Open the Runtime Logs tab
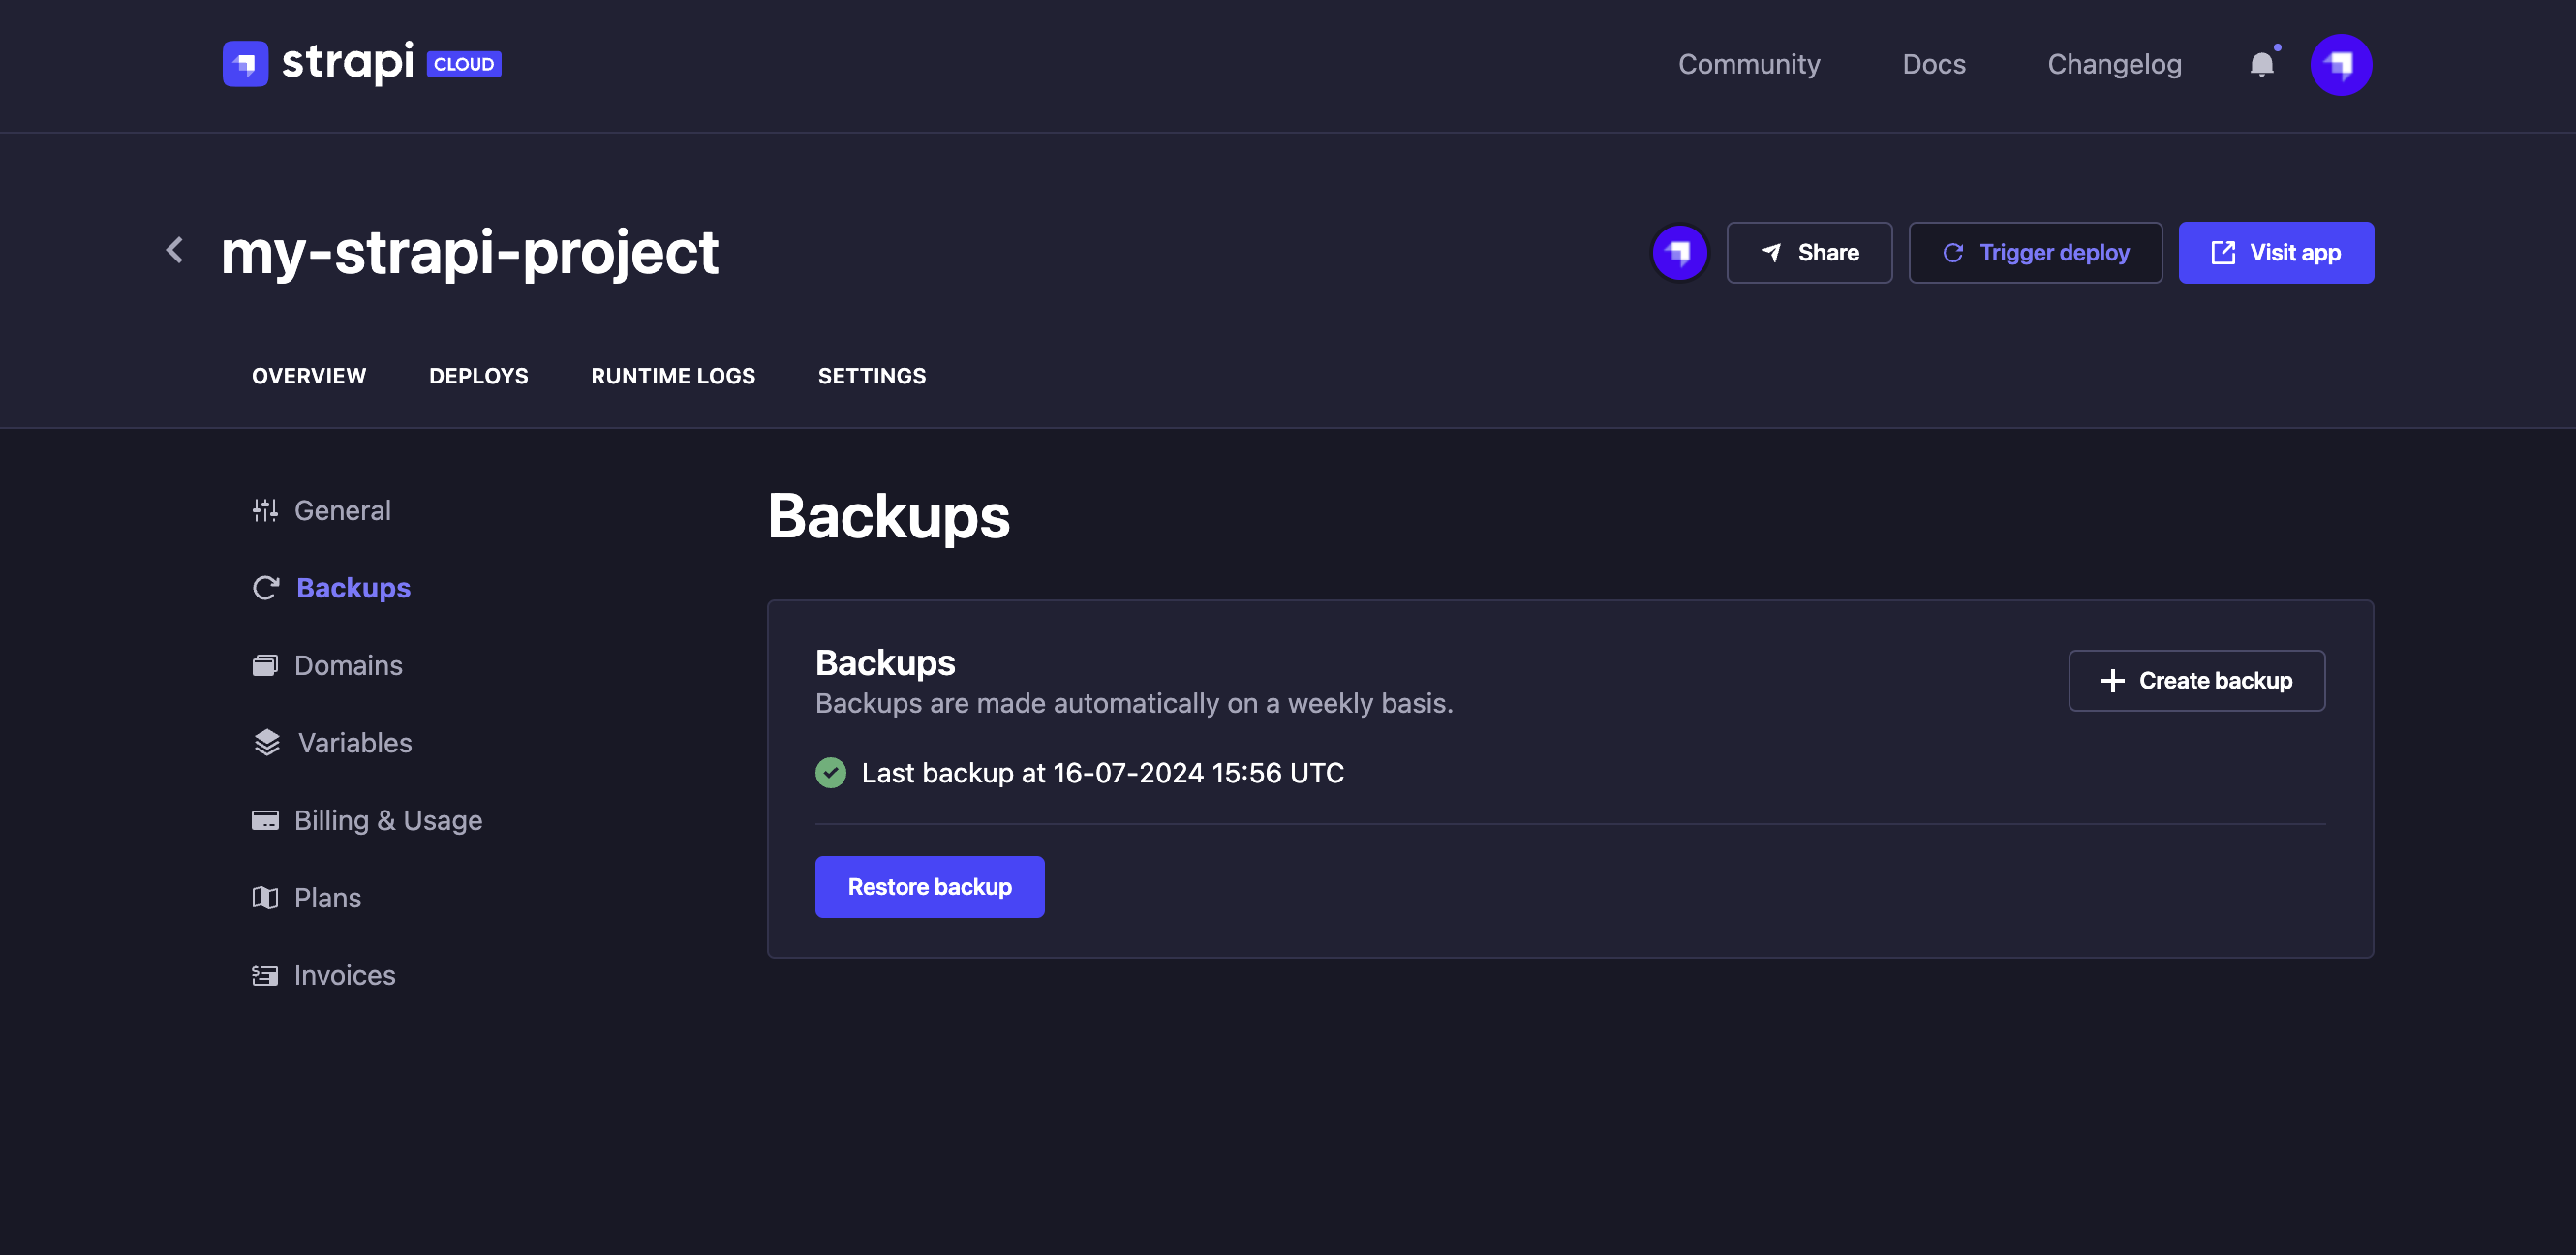The width and height of the screenshot is (2576, 1255). 672,376
